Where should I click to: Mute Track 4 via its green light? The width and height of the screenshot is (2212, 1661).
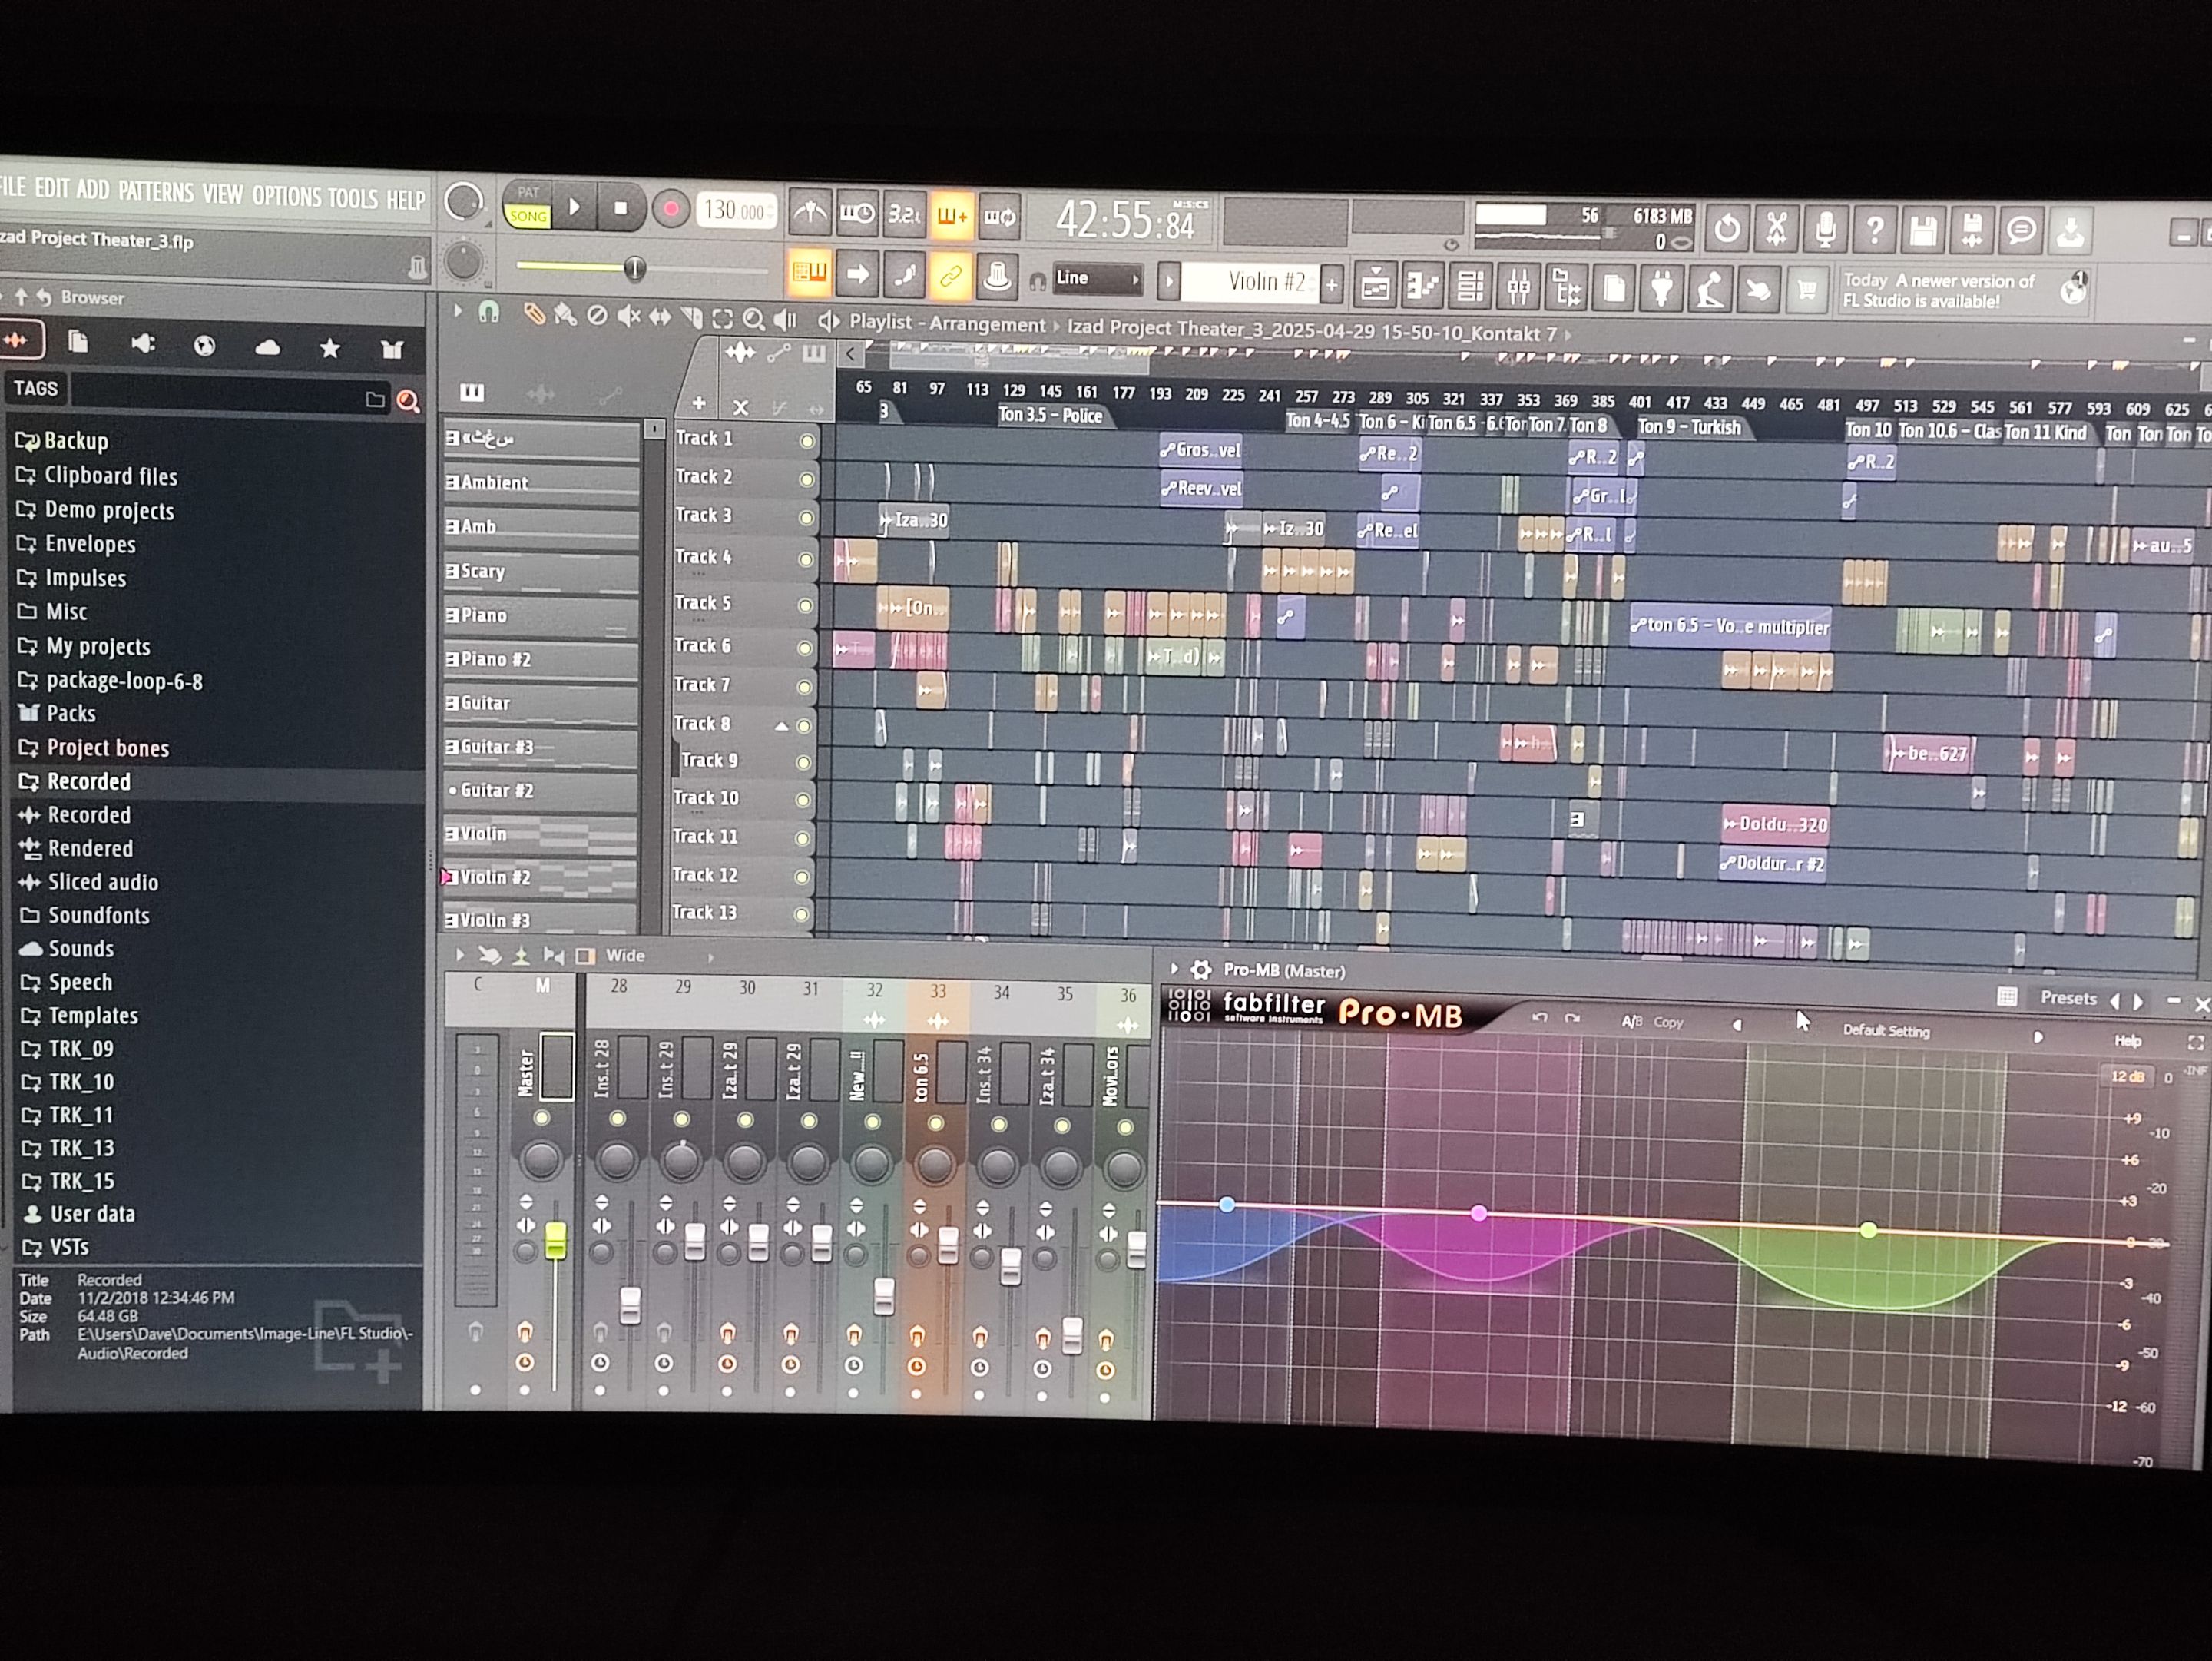(x=806, y=559)
